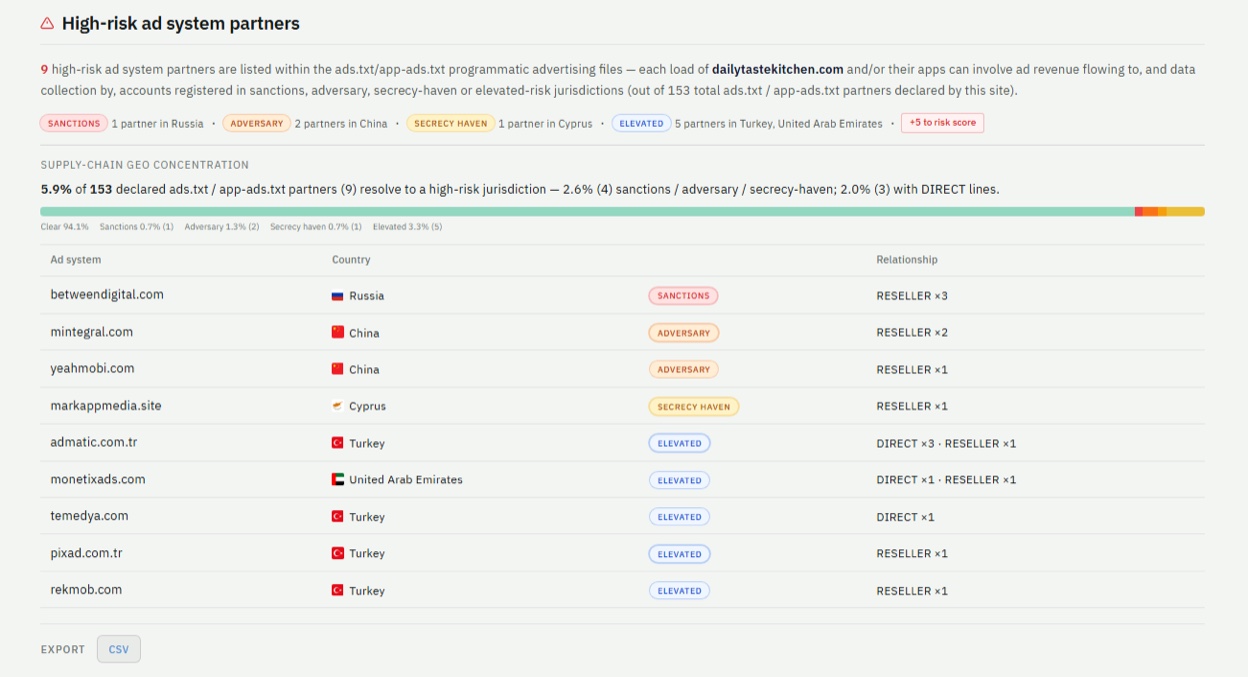Click DIRECT ×1 · RESELLER ×1 relationship cell
This screenshot has width=1248, height=677.
tap(946, 480)
